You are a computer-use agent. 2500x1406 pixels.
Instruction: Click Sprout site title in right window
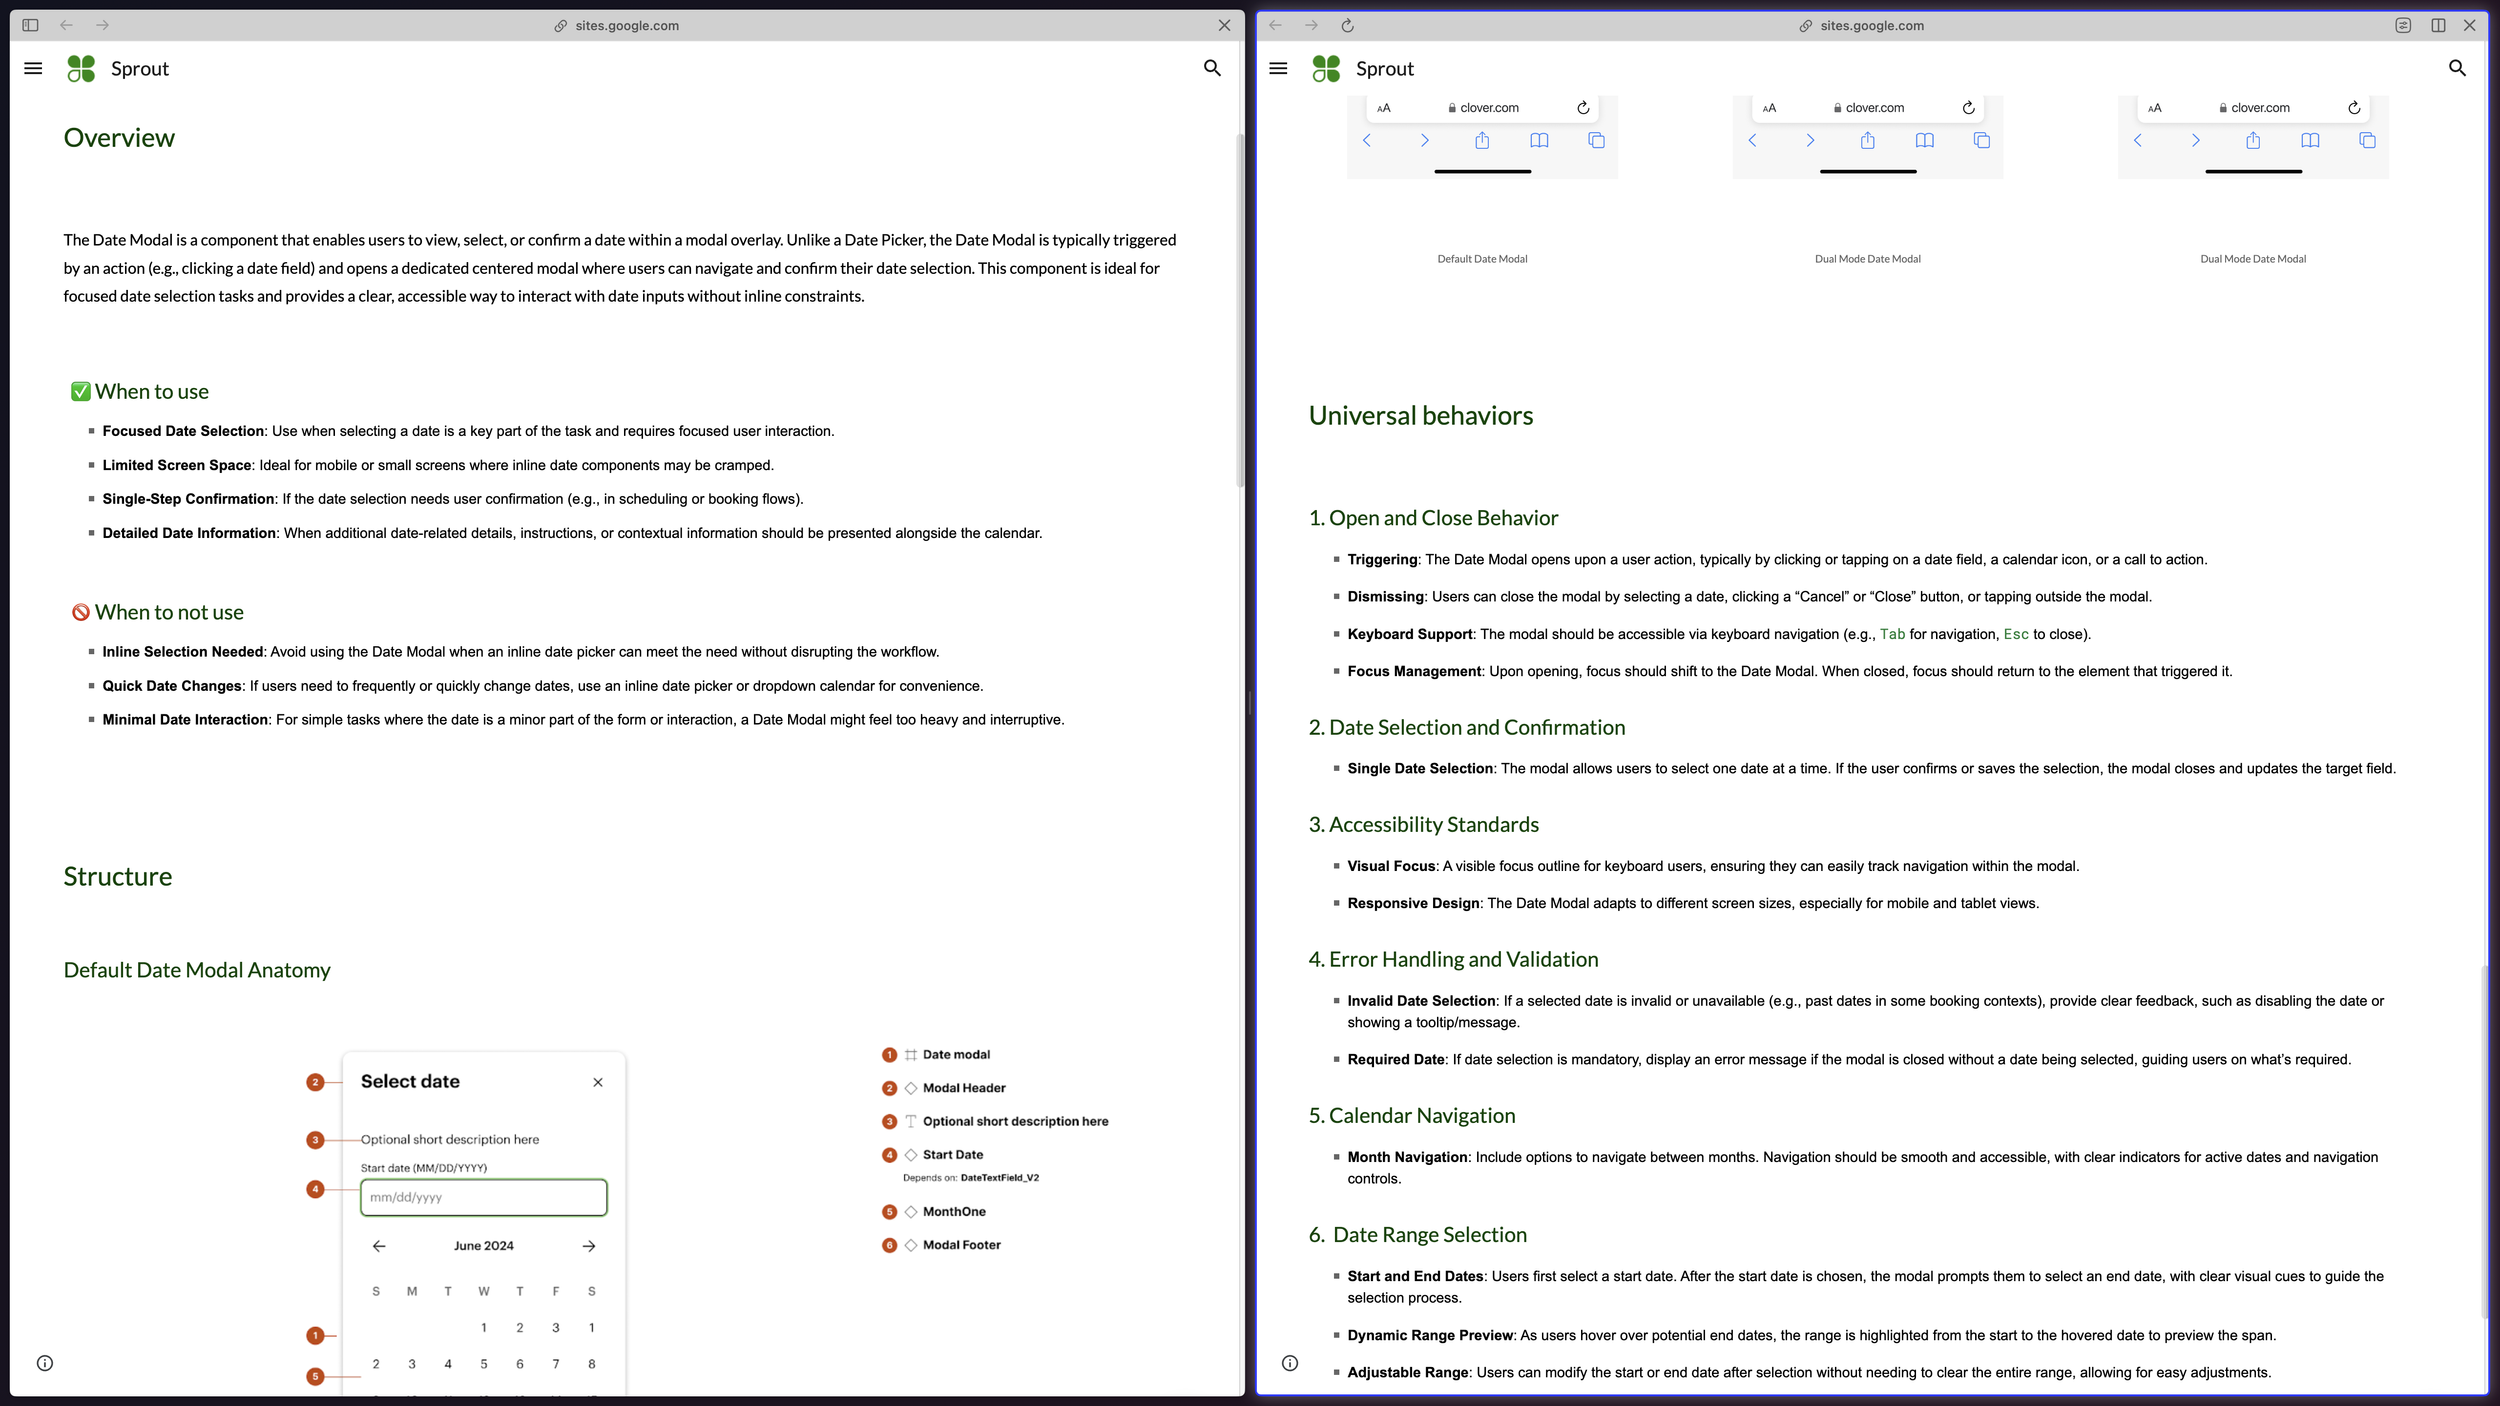pyautogui.click(x=1384, y=69)
